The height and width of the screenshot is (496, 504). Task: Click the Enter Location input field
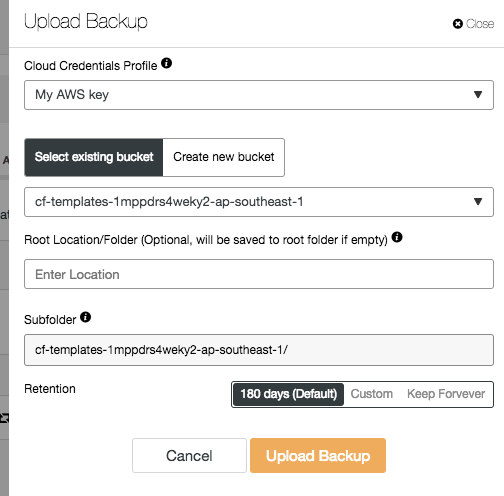click(259, 274)
